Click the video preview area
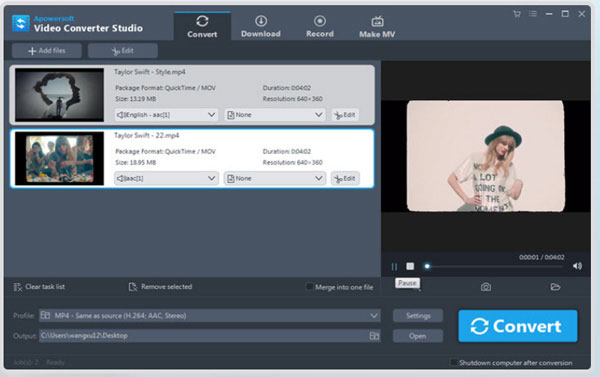Image resolution: width=600 pixels, height=377 pixels. tap(486, 156)
